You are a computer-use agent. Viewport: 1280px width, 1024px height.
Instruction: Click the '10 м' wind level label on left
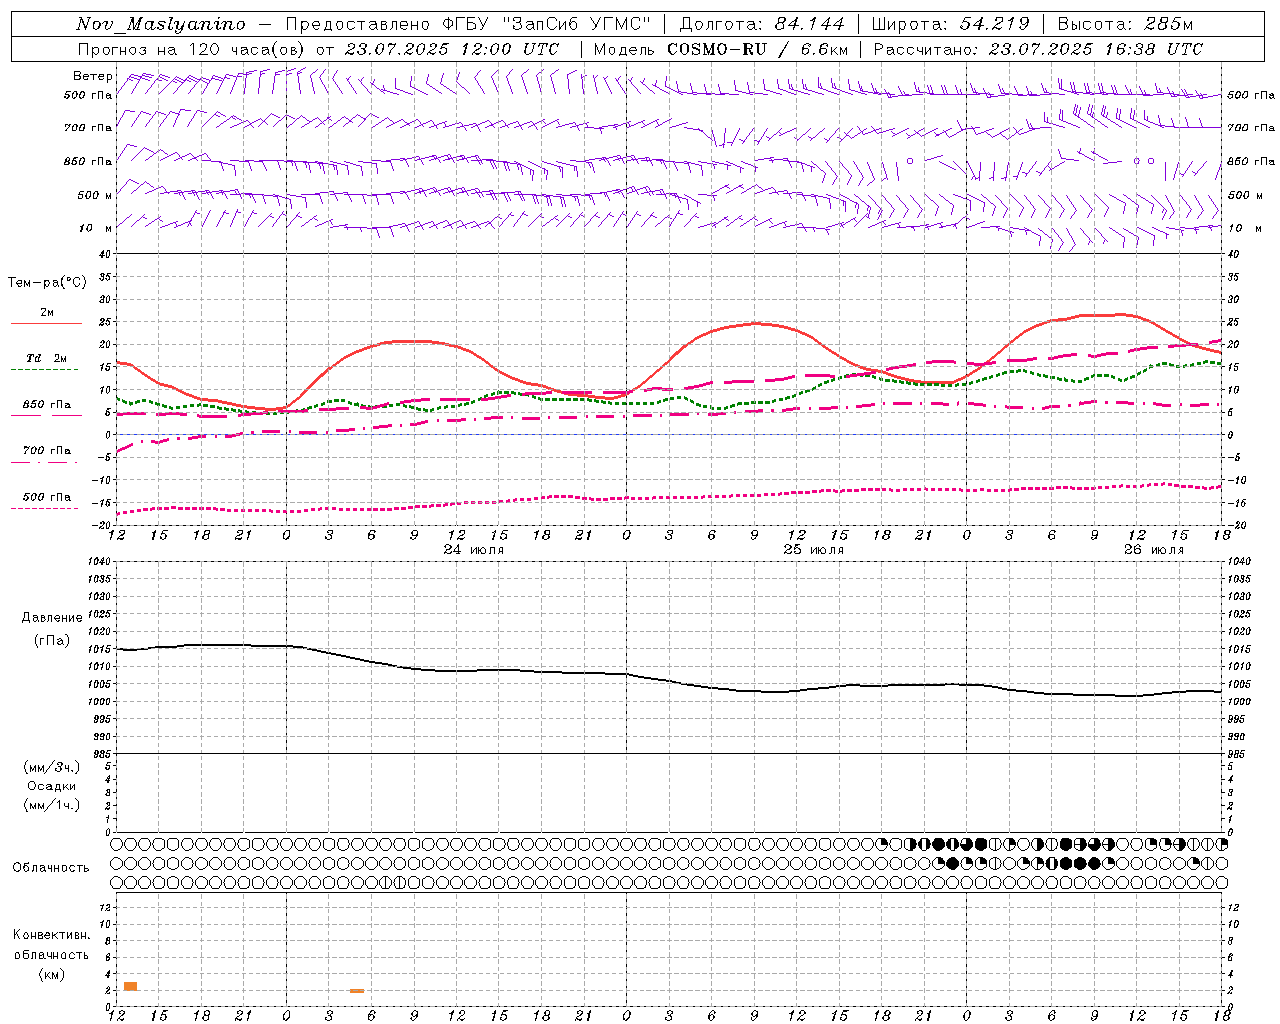[x=96, y=228]
